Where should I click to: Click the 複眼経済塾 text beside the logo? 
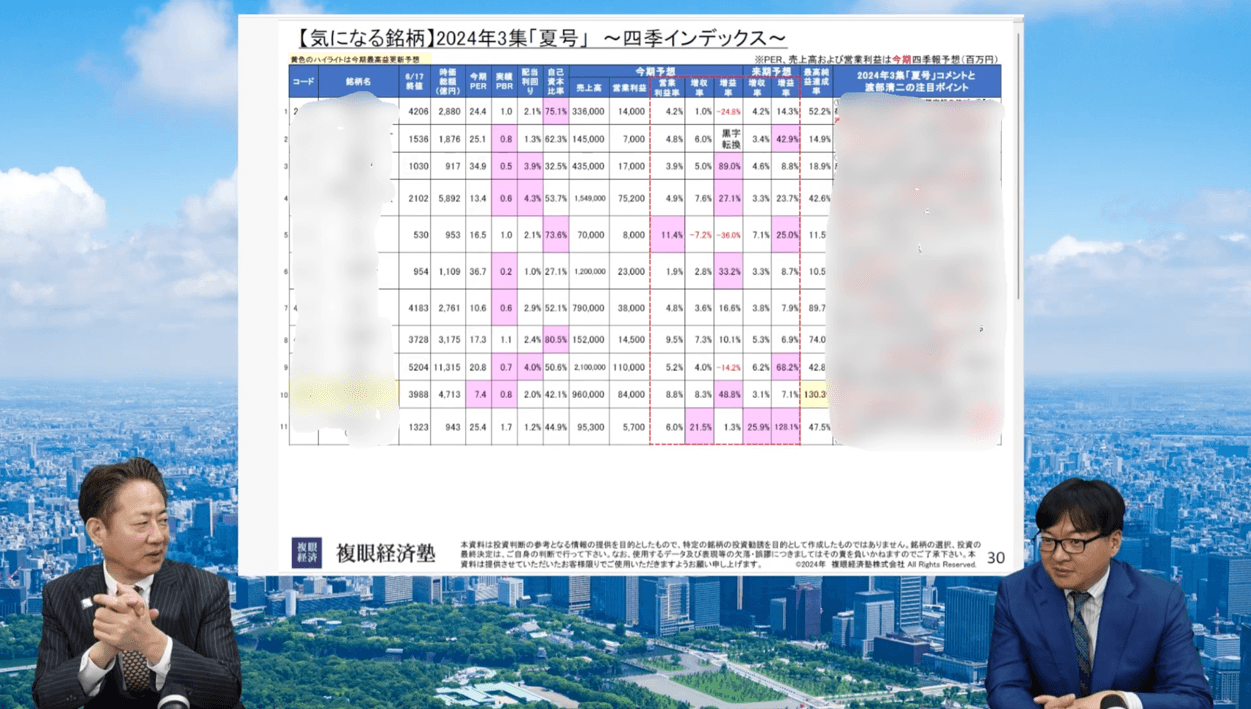385,553
